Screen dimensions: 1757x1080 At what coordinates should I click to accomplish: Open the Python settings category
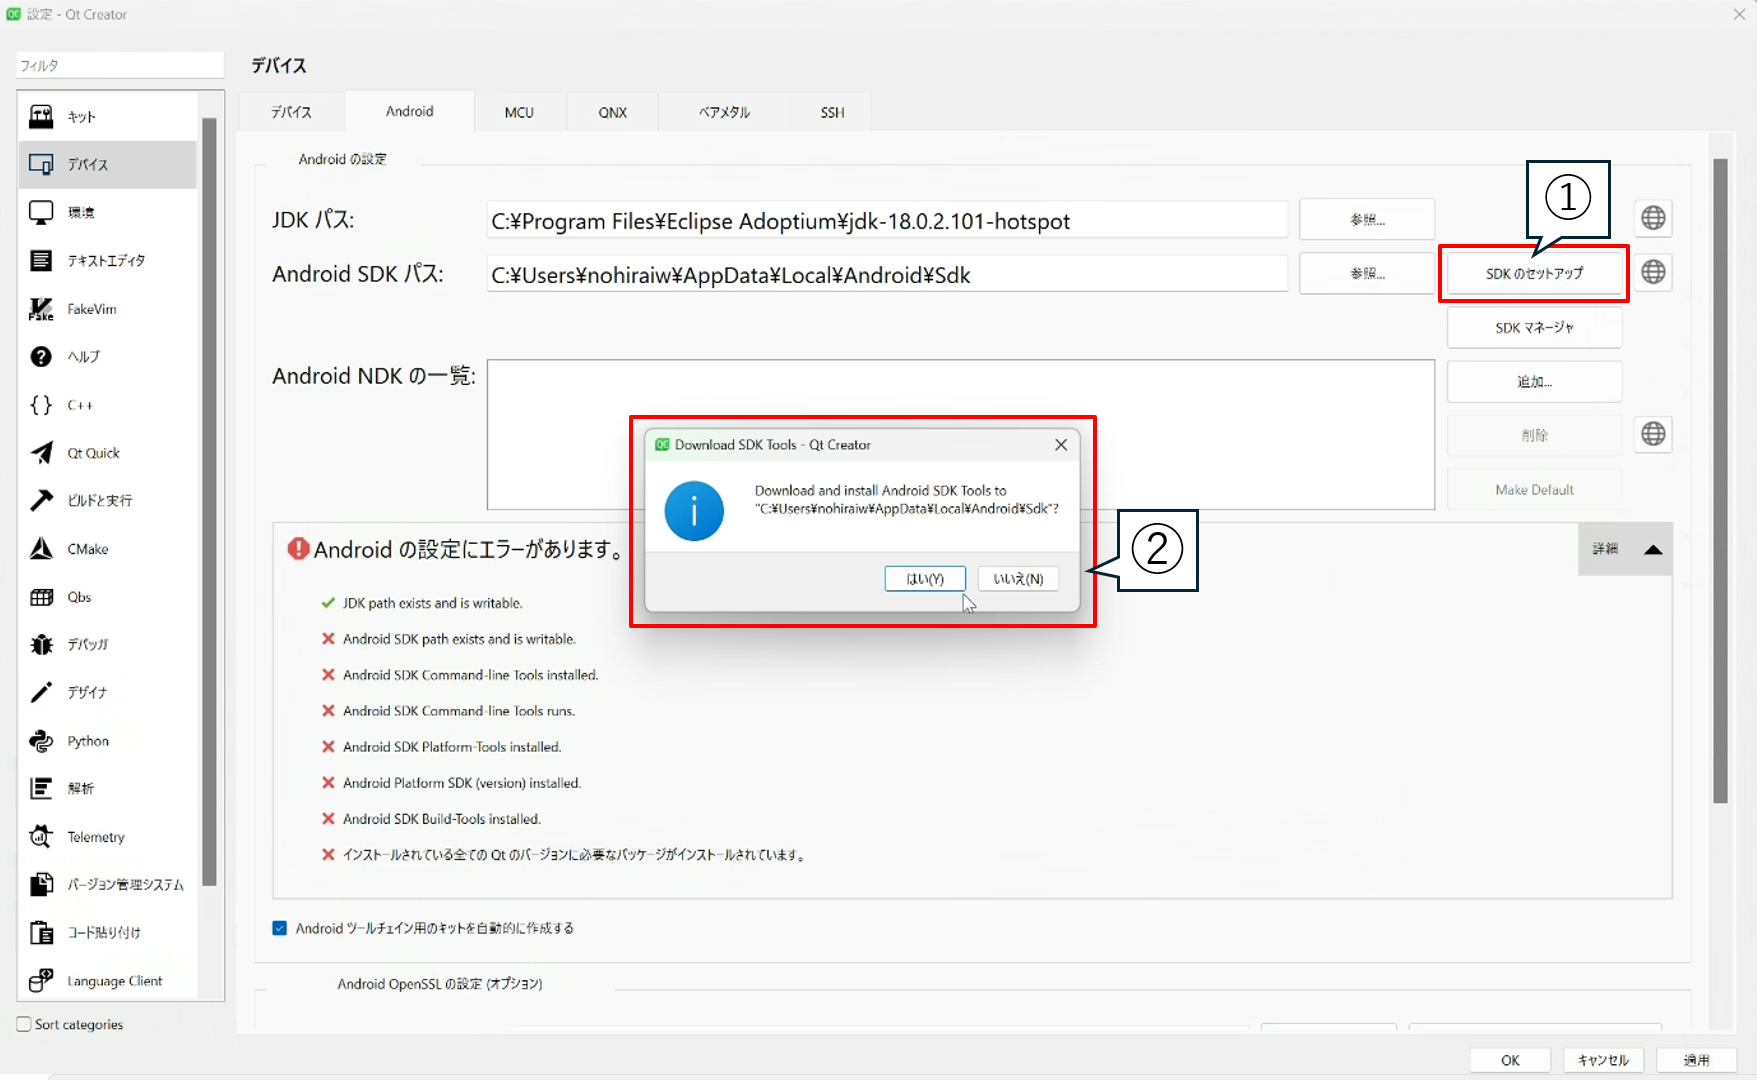tap(88, 741)
